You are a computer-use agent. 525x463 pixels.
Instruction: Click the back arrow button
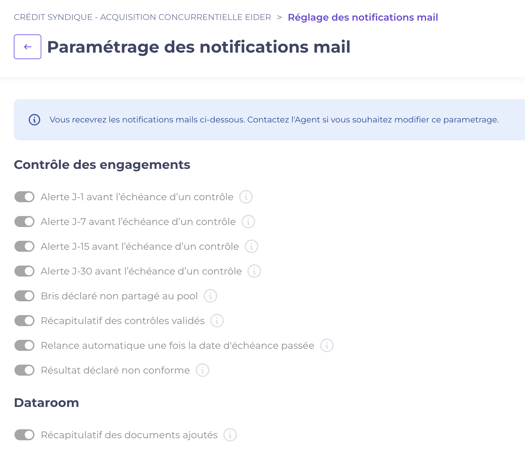tap(27, 47)
